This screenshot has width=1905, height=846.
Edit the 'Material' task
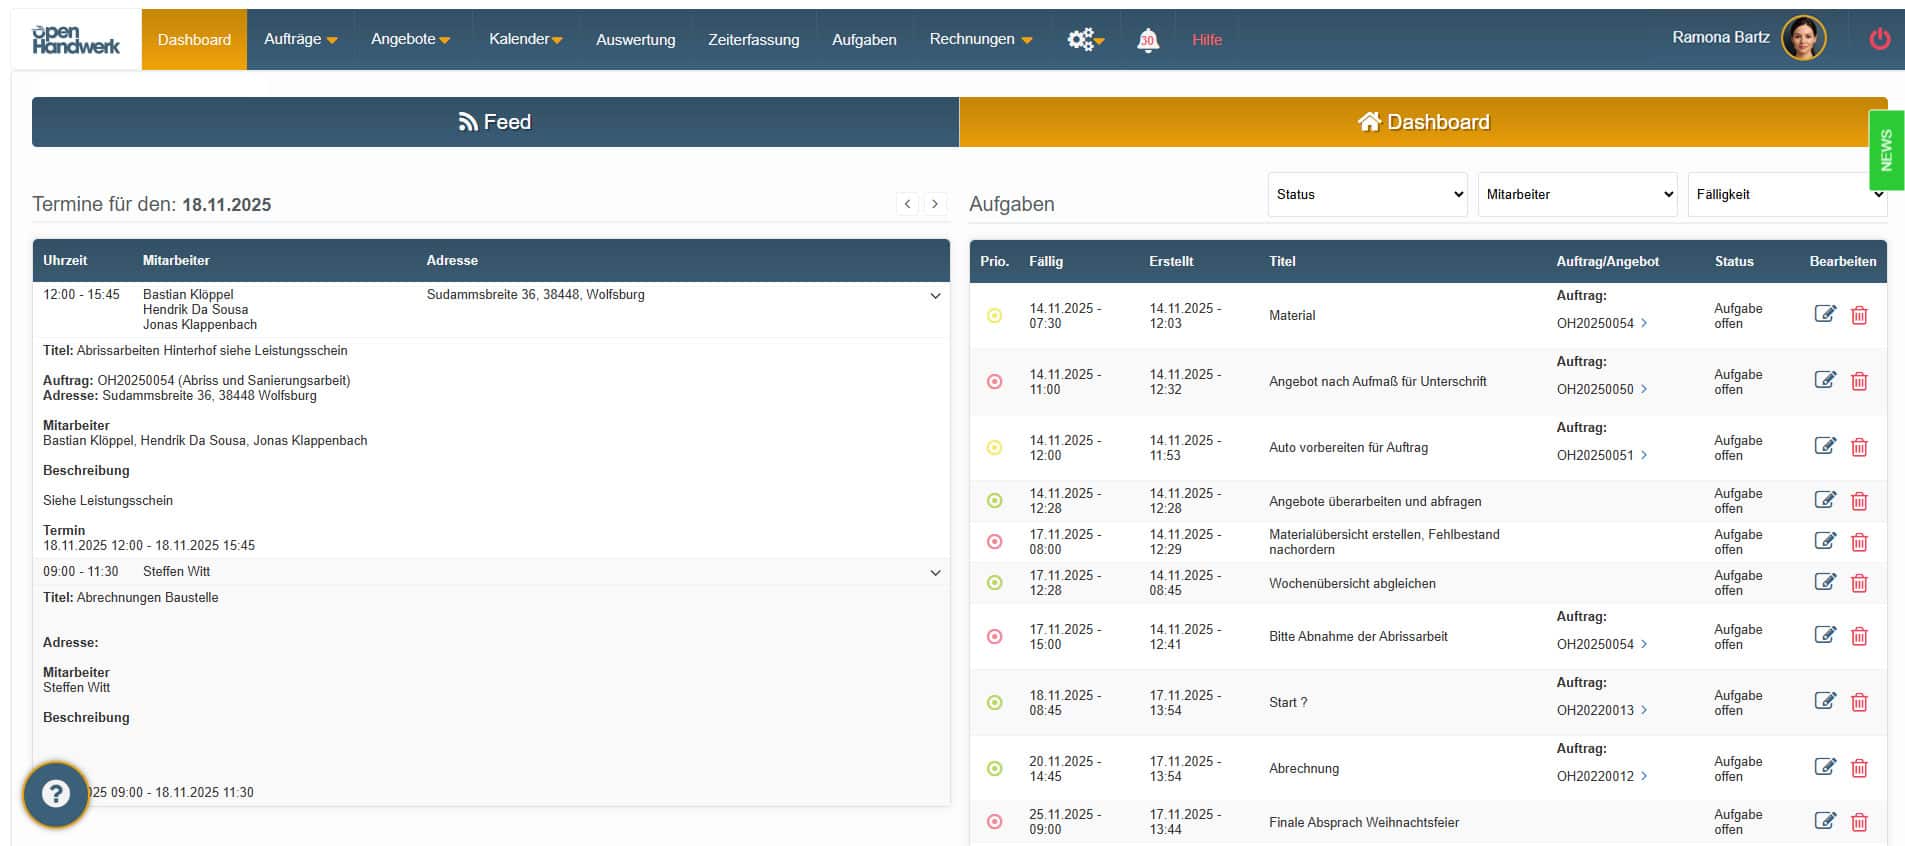[x=1824, y=315]
